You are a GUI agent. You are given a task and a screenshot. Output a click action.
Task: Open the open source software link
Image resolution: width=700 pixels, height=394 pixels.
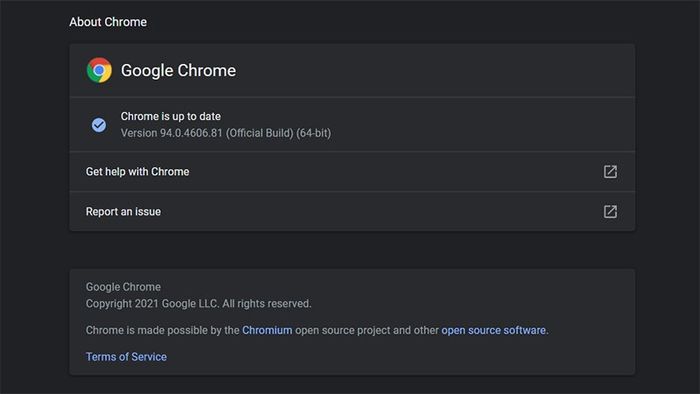pos(494,330)
